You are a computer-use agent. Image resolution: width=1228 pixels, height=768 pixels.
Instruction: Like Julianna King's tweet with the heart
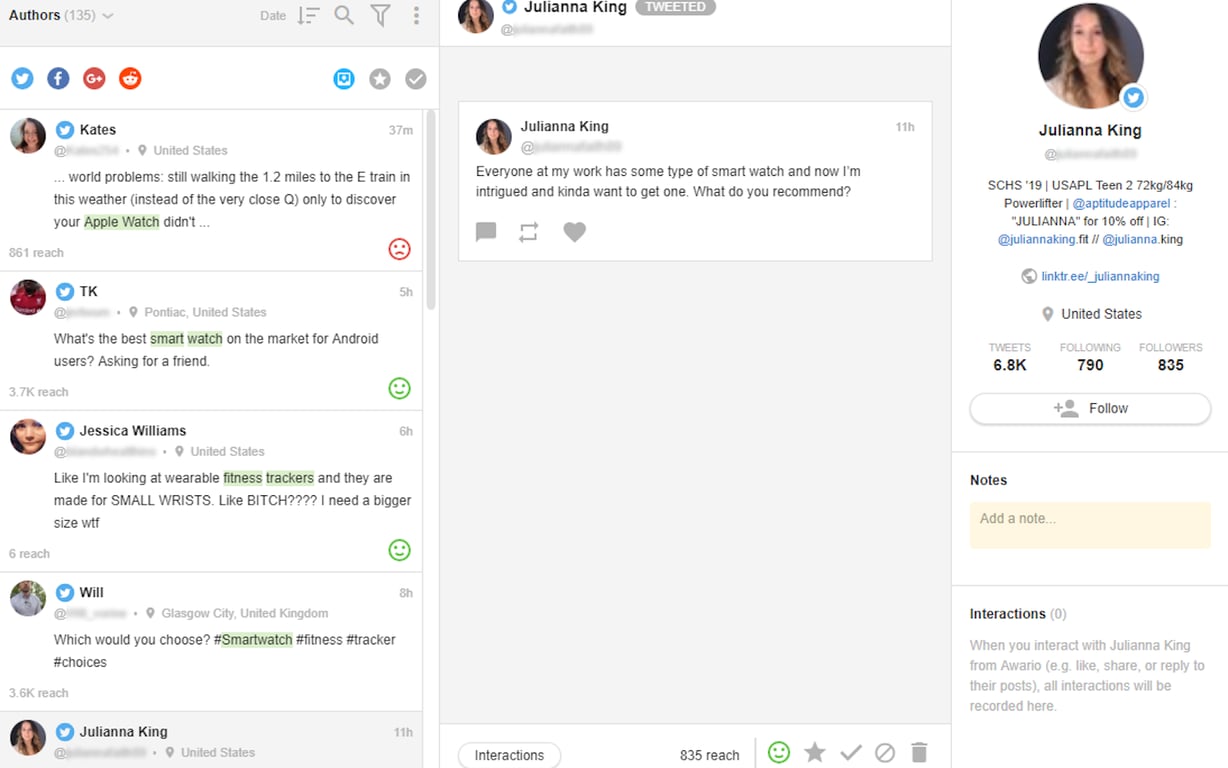(x=574, y=232)
